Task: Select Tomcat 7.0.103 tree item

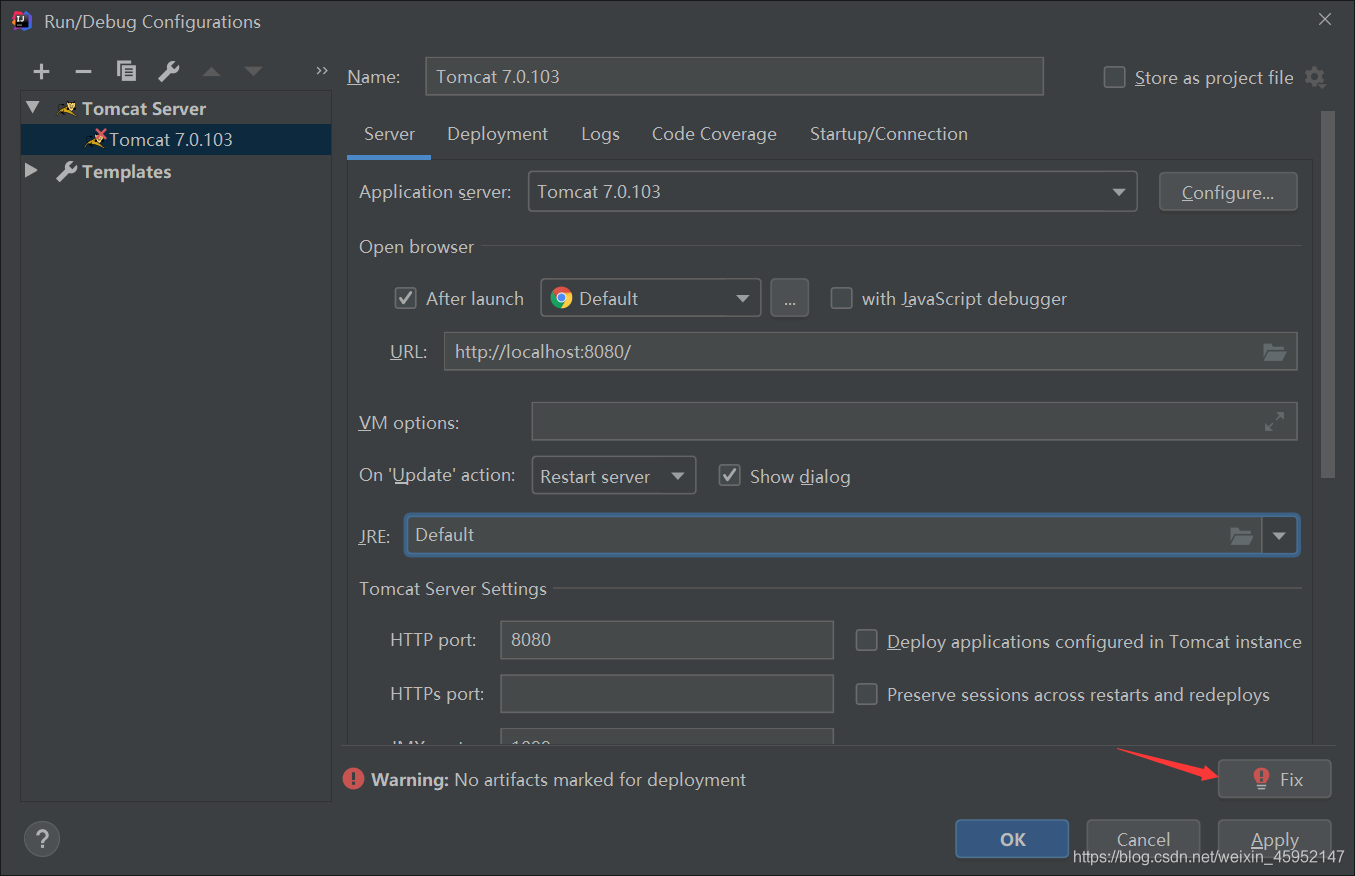Action: pos(176,139)
